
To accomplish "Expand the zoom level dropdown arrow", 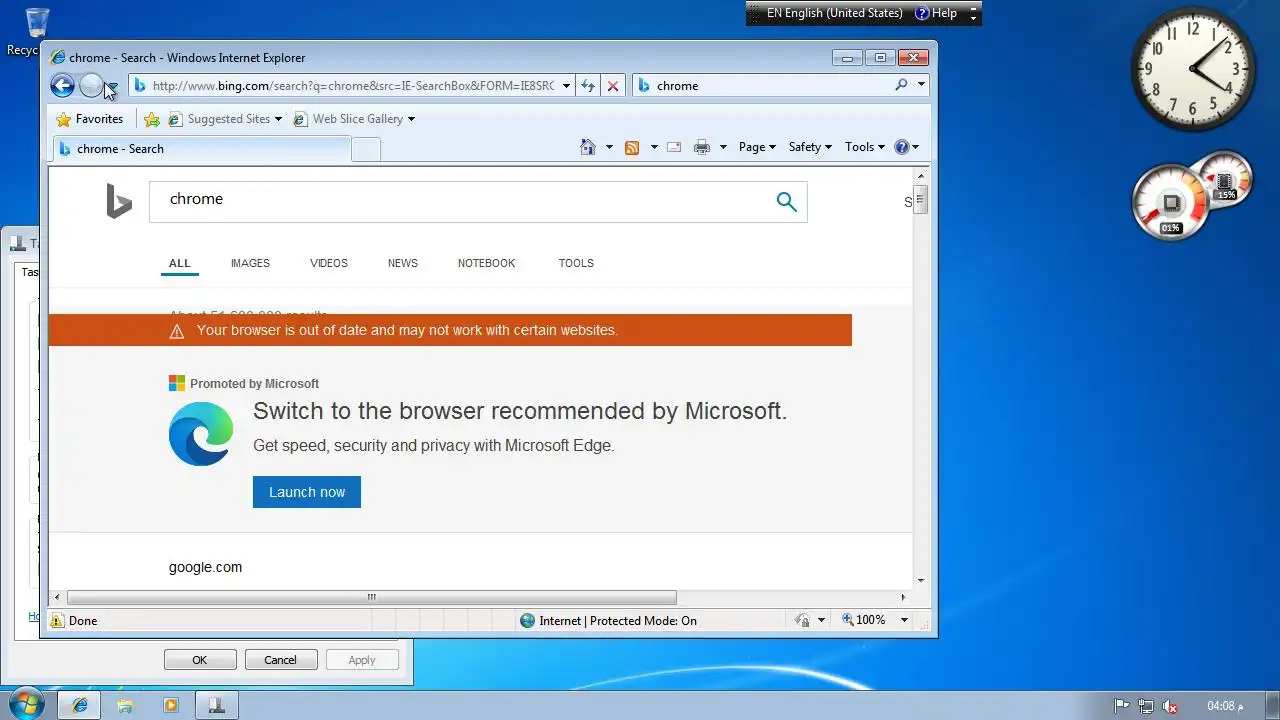I will (904, 620).
